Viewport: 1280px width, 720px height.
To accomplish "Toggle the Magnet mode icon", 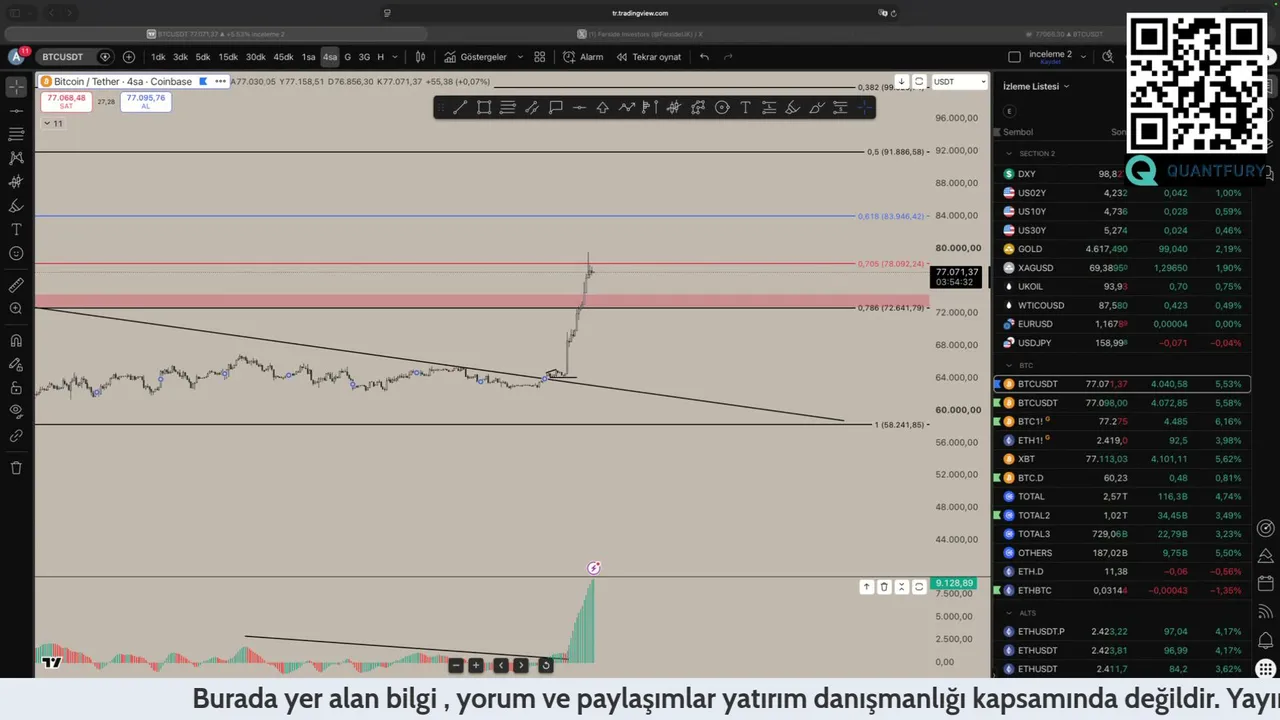I will [16, 340].
